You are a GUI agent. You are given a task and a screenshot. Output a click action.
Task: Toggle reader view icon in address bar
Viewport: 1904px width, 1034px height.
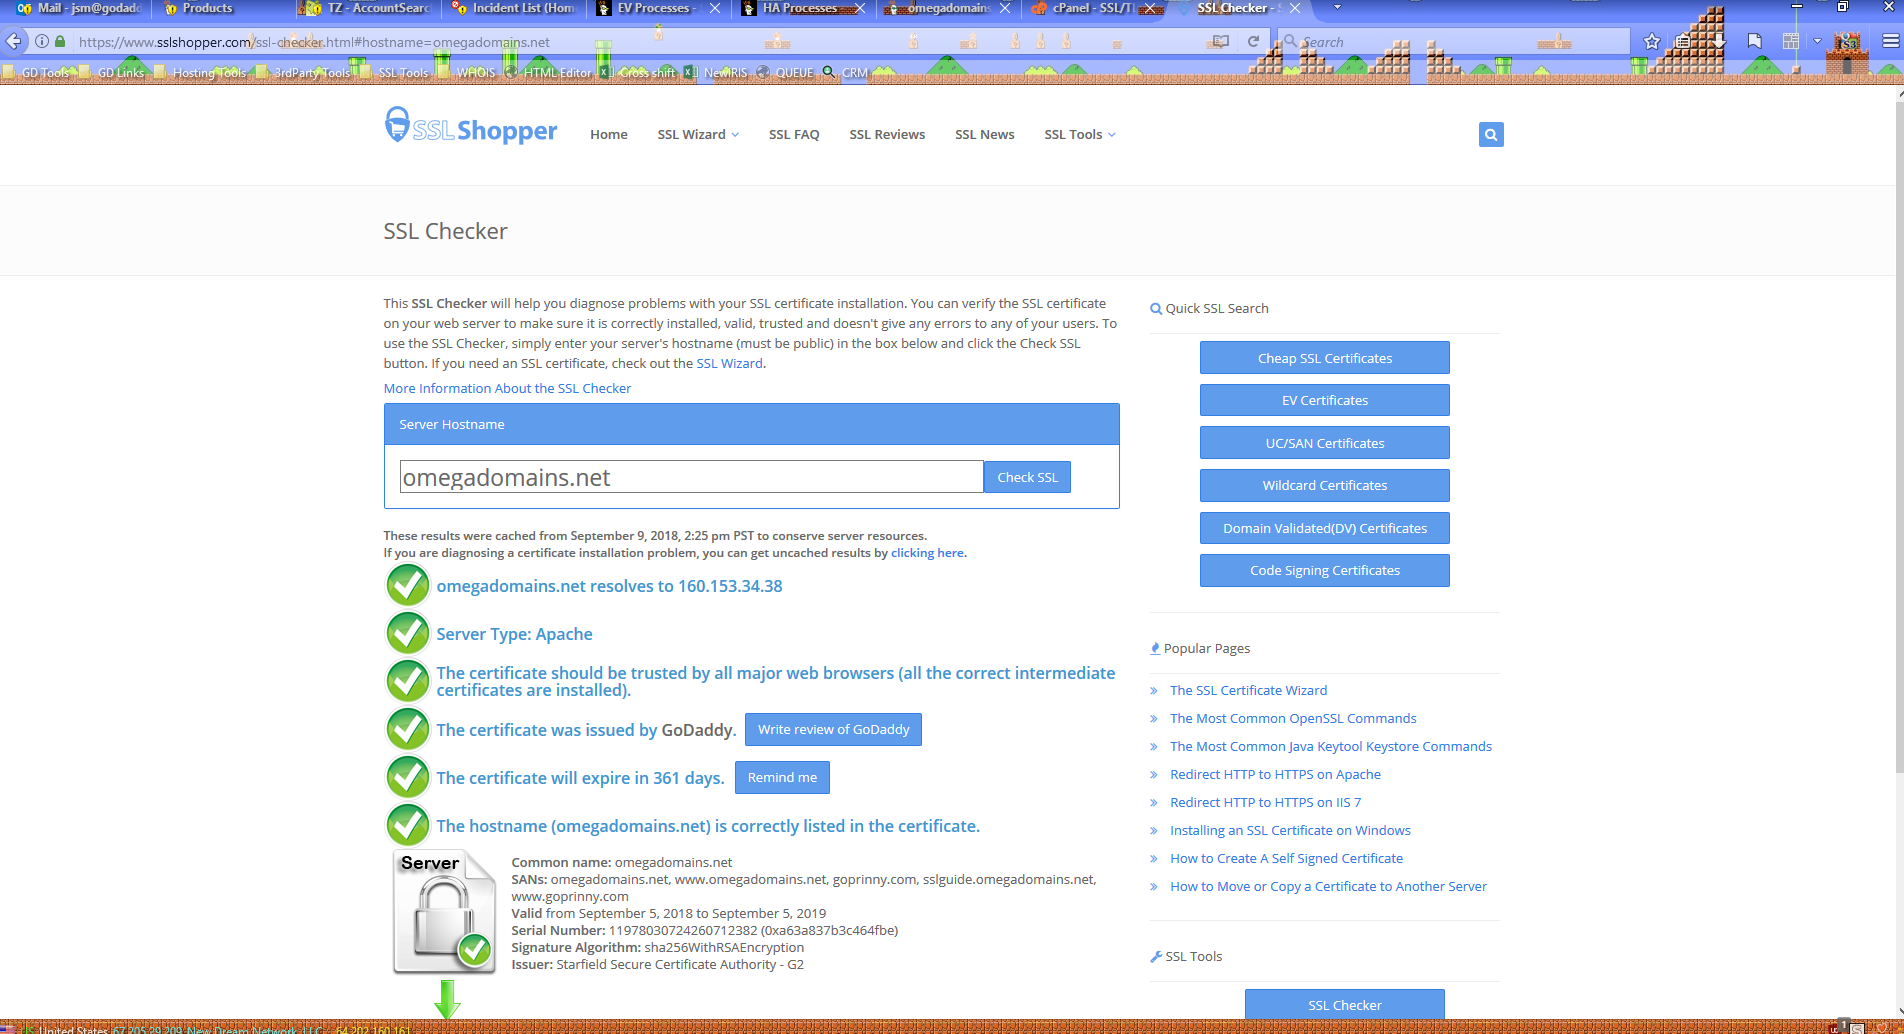[1220, 42]
